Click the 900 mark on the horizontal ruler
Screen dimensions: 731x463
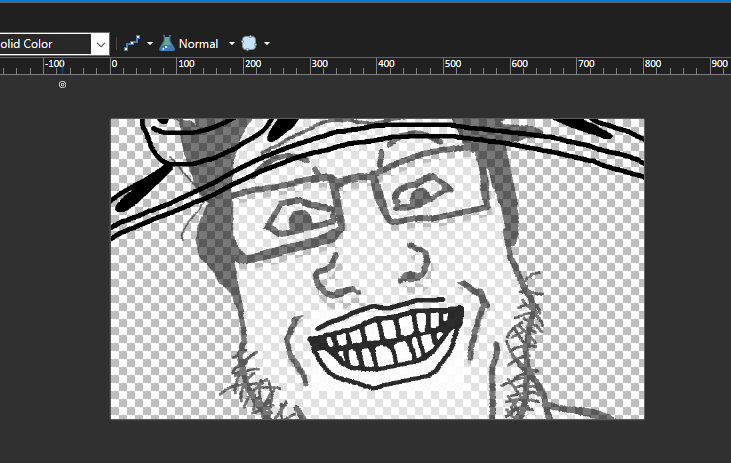[718, 65]
